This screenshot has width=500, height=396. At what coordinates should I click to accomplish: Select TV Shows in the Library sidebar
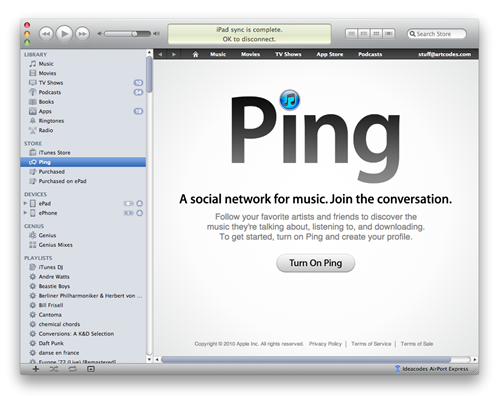(83, 83)
